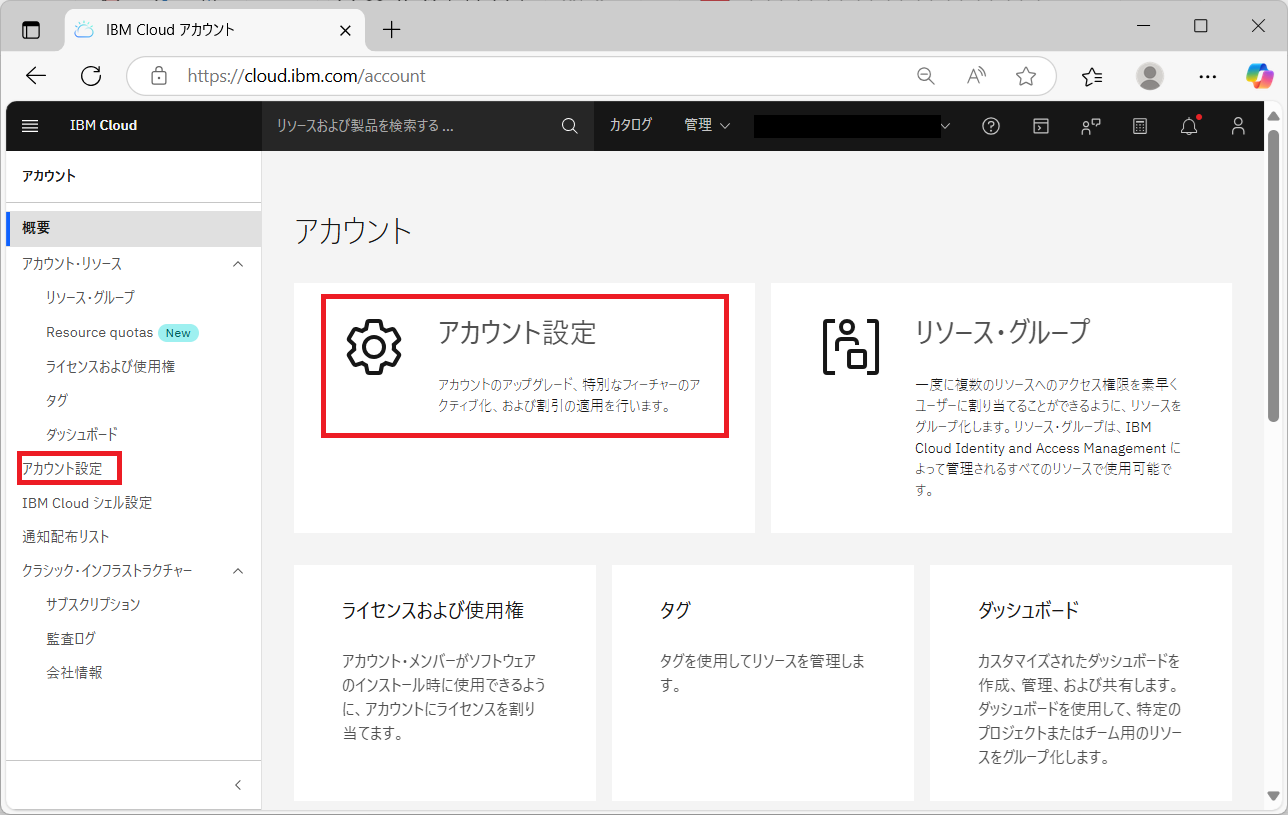
Task: Open the 管理 dropdown menu
Action: coord(706,125)
